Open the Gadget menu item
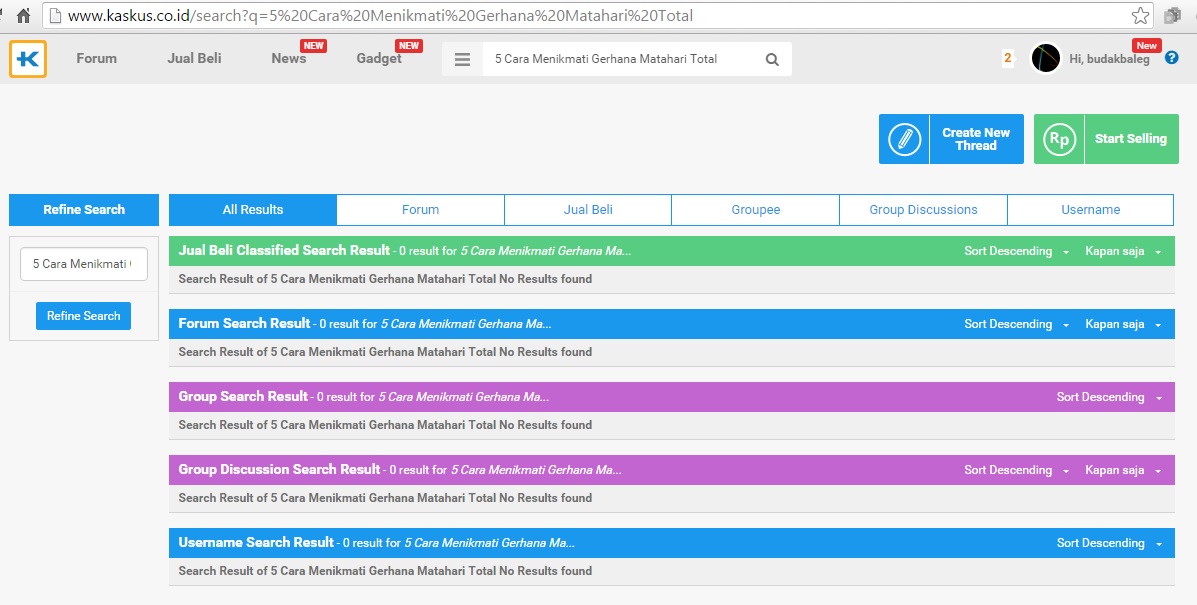Image resolution: width=1197 pixels, height=605 pixels. tap(379, 58)
